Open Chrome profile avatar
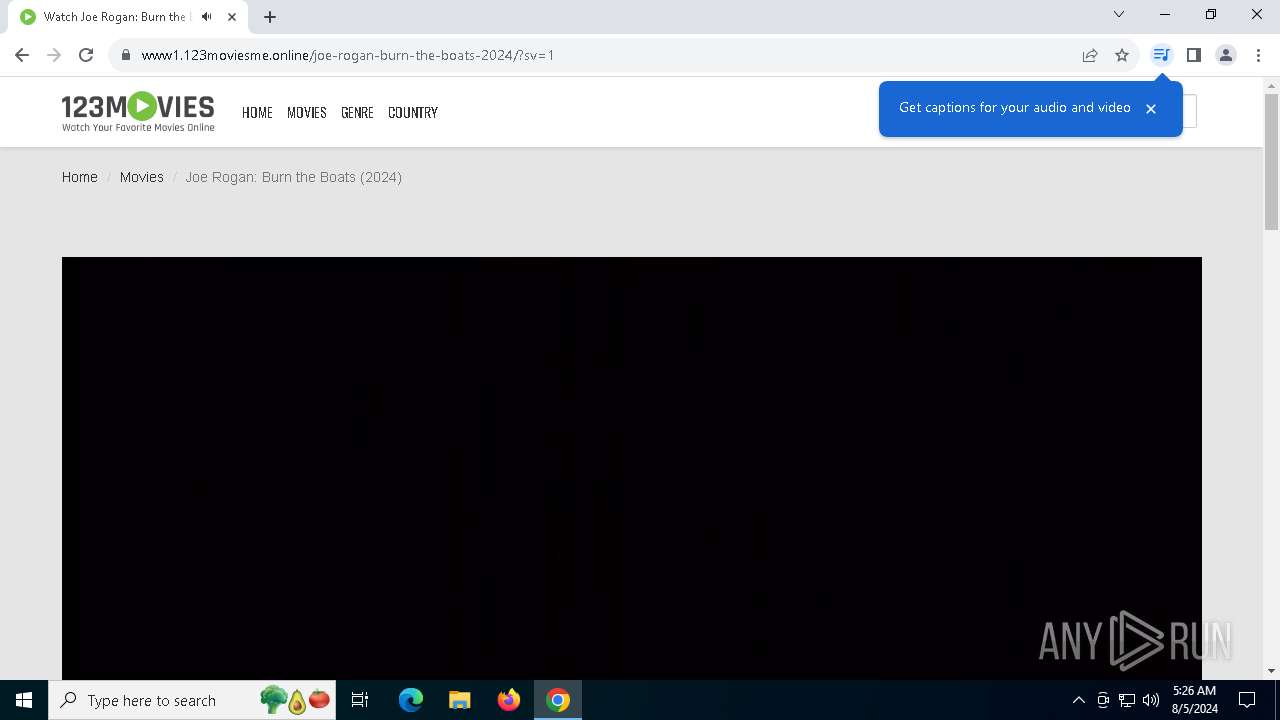Image resolution: width=1280 pixels, height=720 pixels. [1226, 55]
